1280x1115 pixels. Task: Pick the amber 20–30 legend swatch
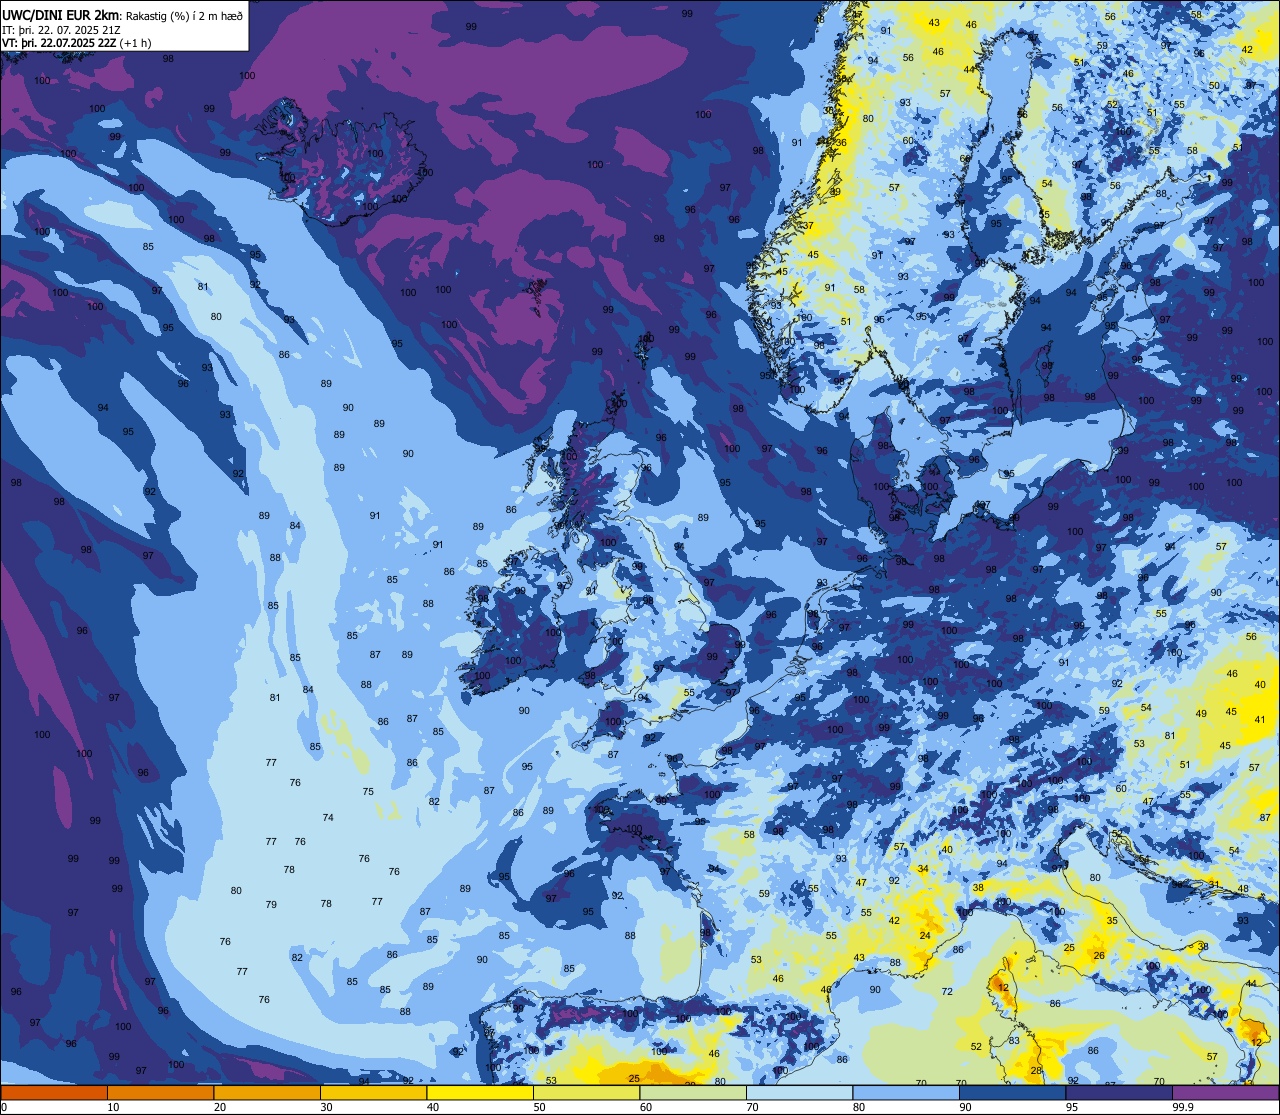(267, 1092)
